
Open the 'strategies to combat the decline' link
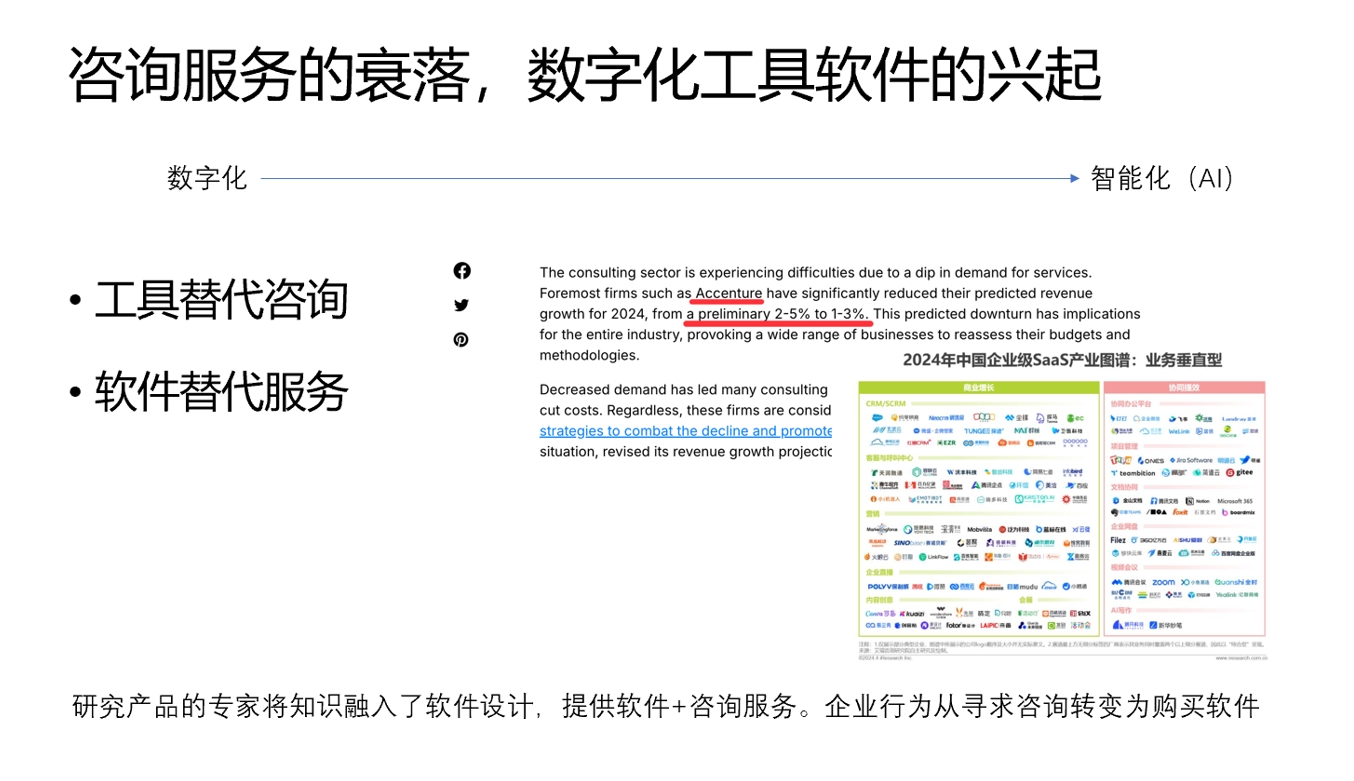click(685, 431)
